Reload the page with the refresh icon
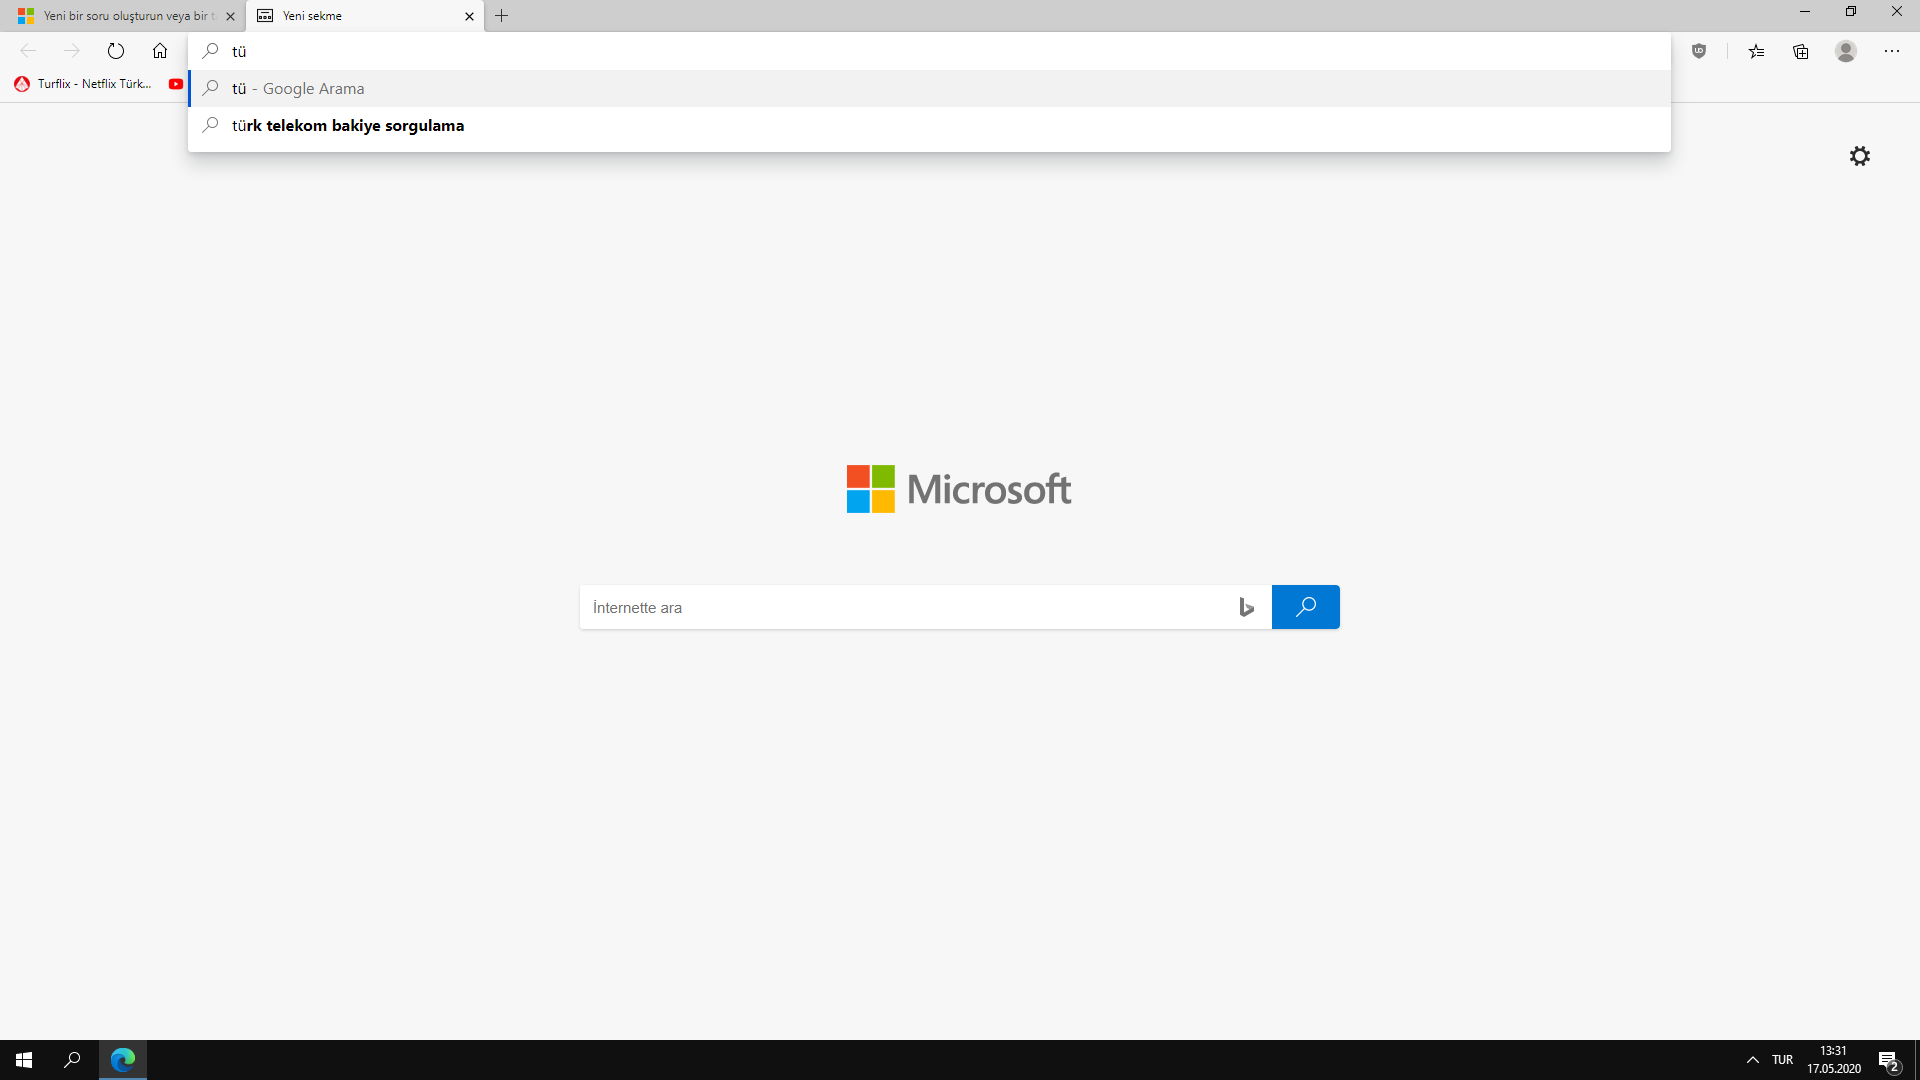The image size is (1920, 1080). tap(116, 51)
